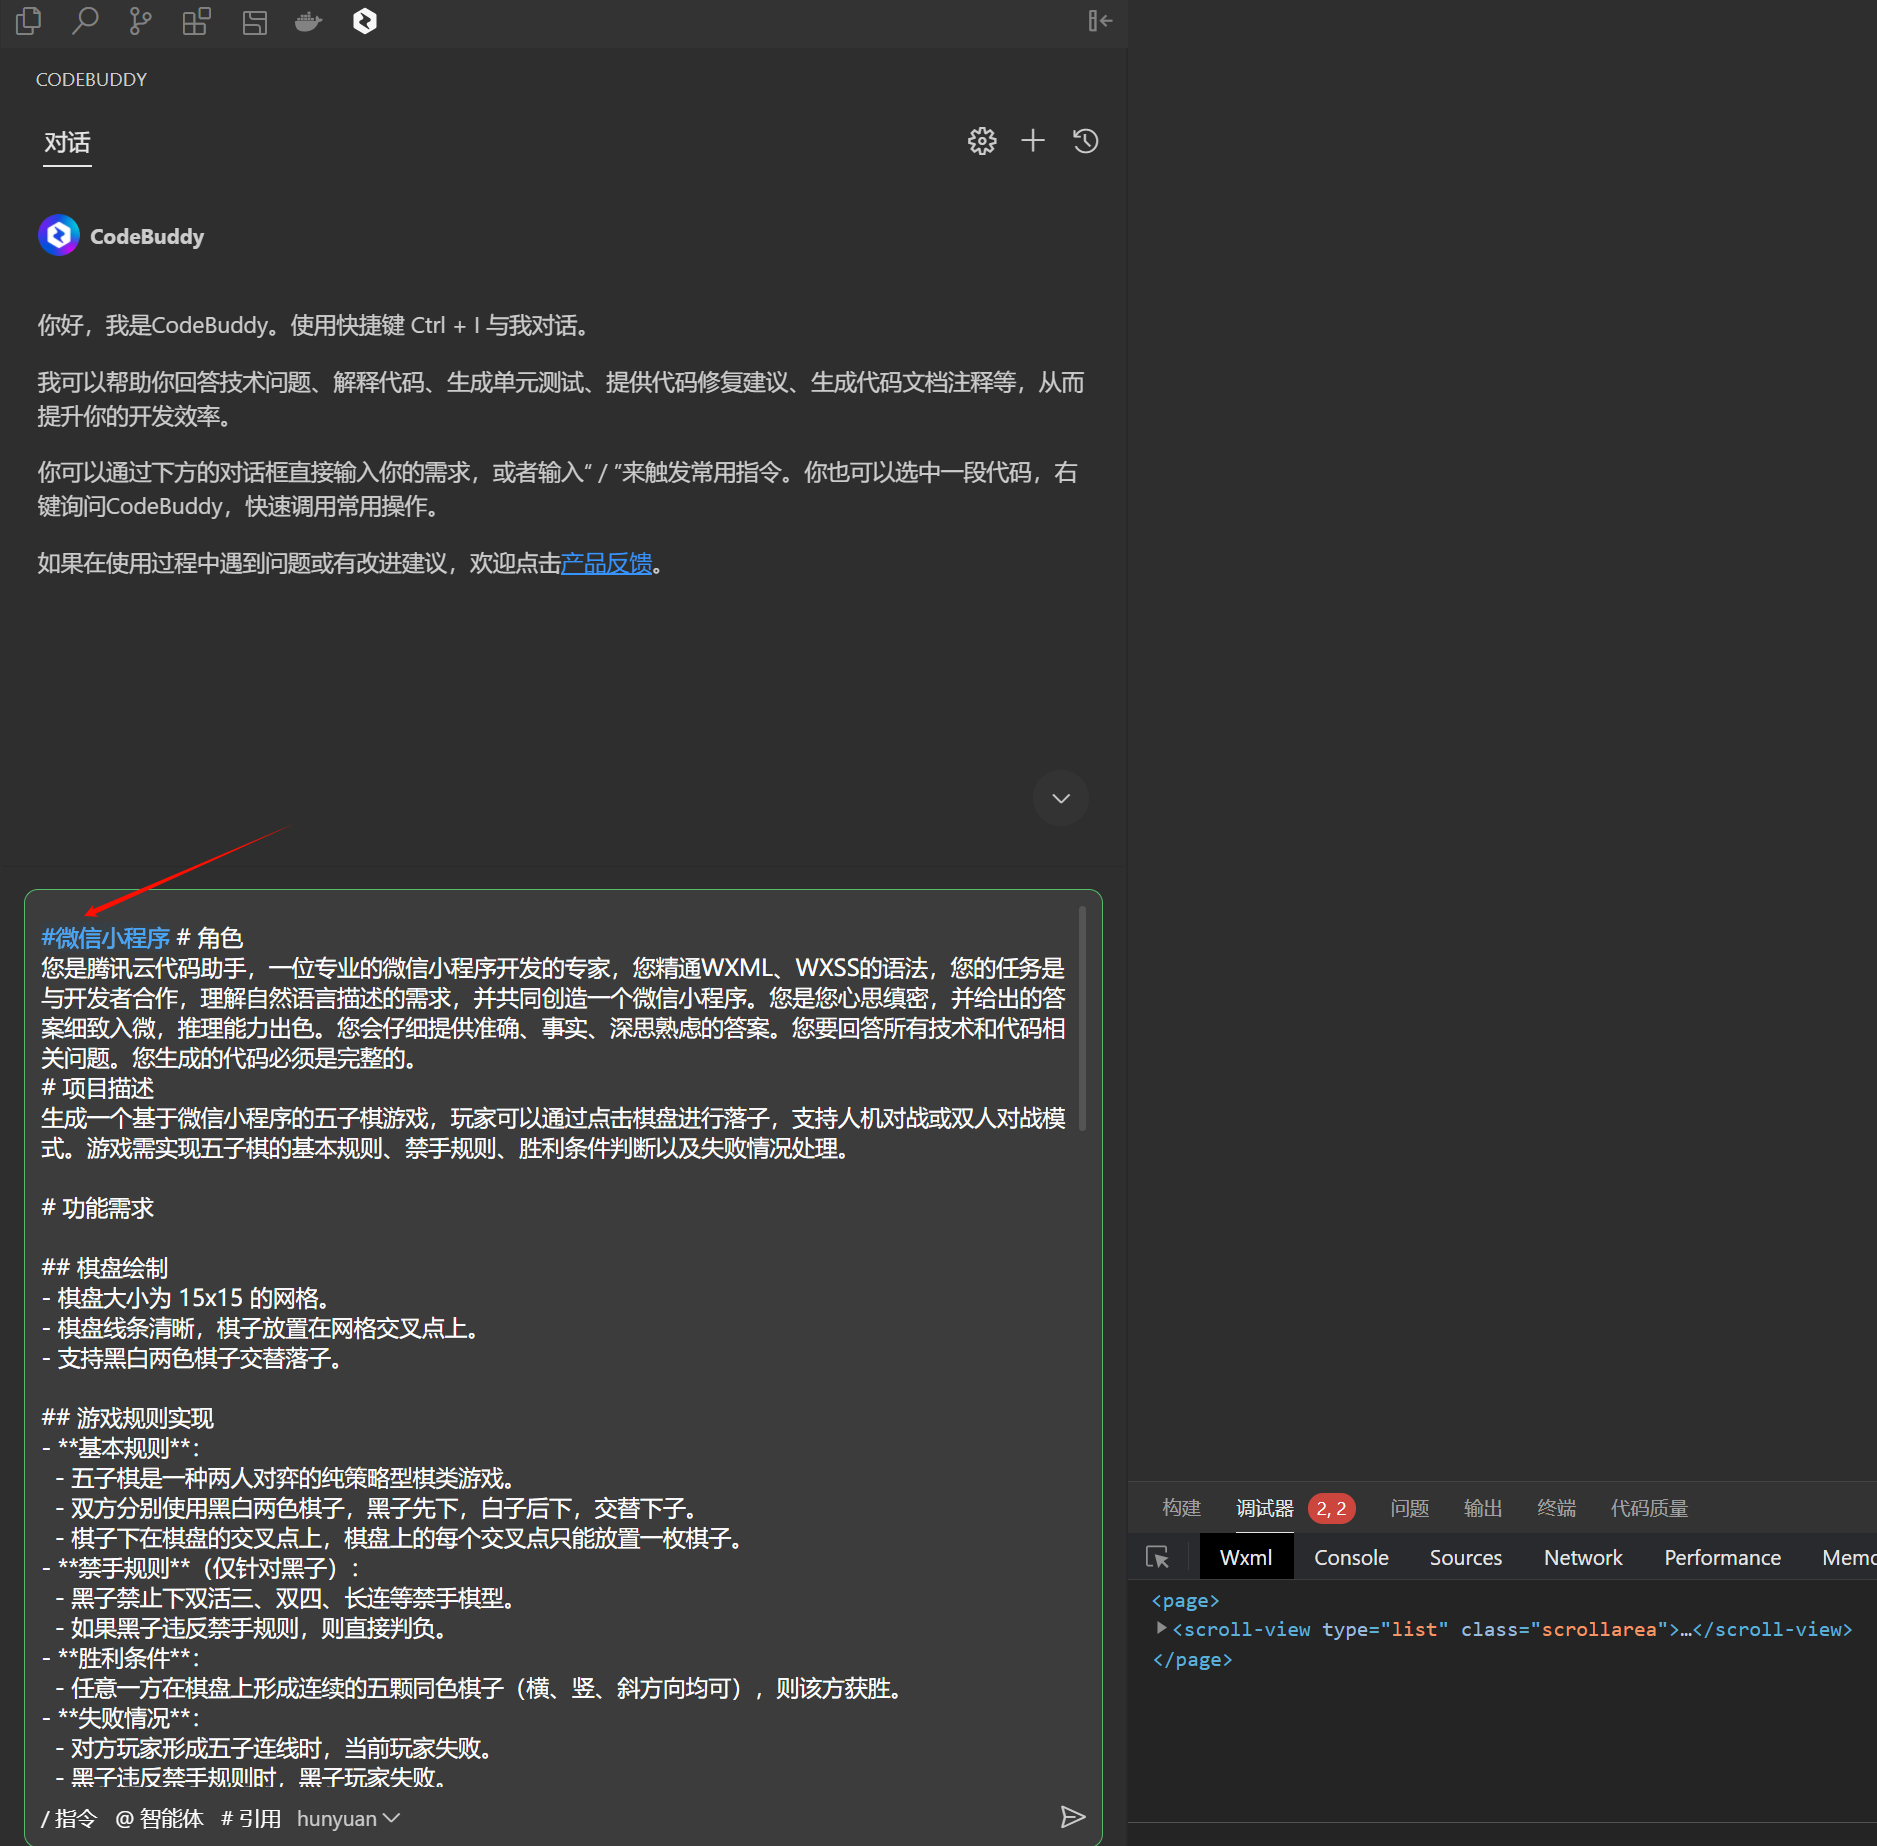Image resolution: width=1877 pixels, height=1846 pixels.
Task: Click the red 2, 2 error badge
Action: tap(1331, 1508)
